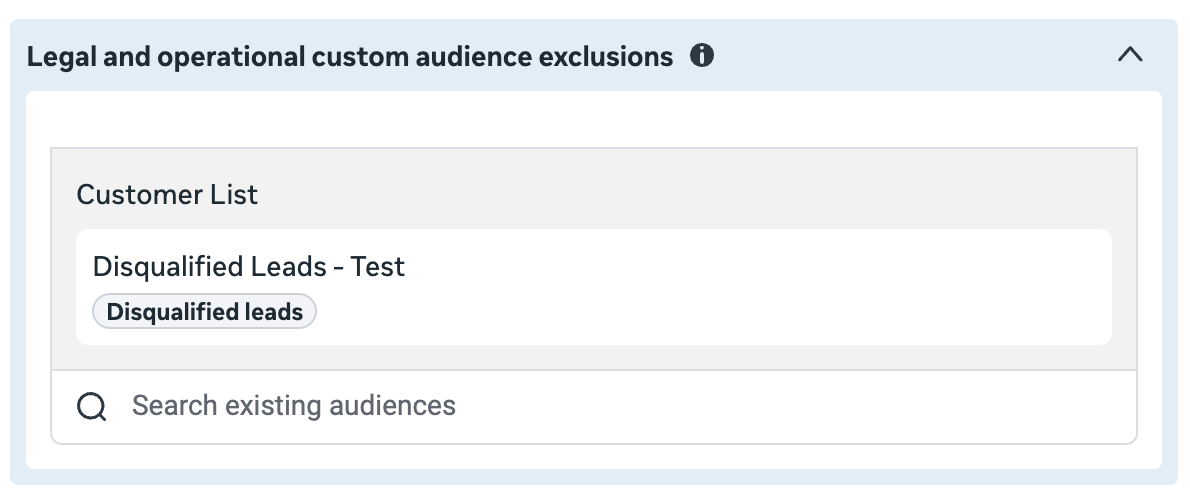Click the info icon beside exclusions title
This screenshot has height=496, width=1190.
(x=702, y=55)
